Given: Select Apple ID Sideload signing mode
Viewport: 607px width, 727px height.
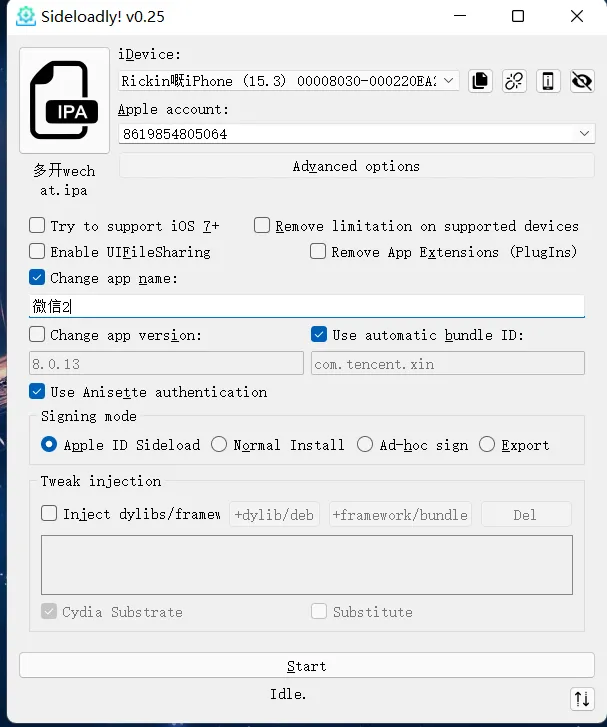Looking at the screenshot, I should (49, 445).
